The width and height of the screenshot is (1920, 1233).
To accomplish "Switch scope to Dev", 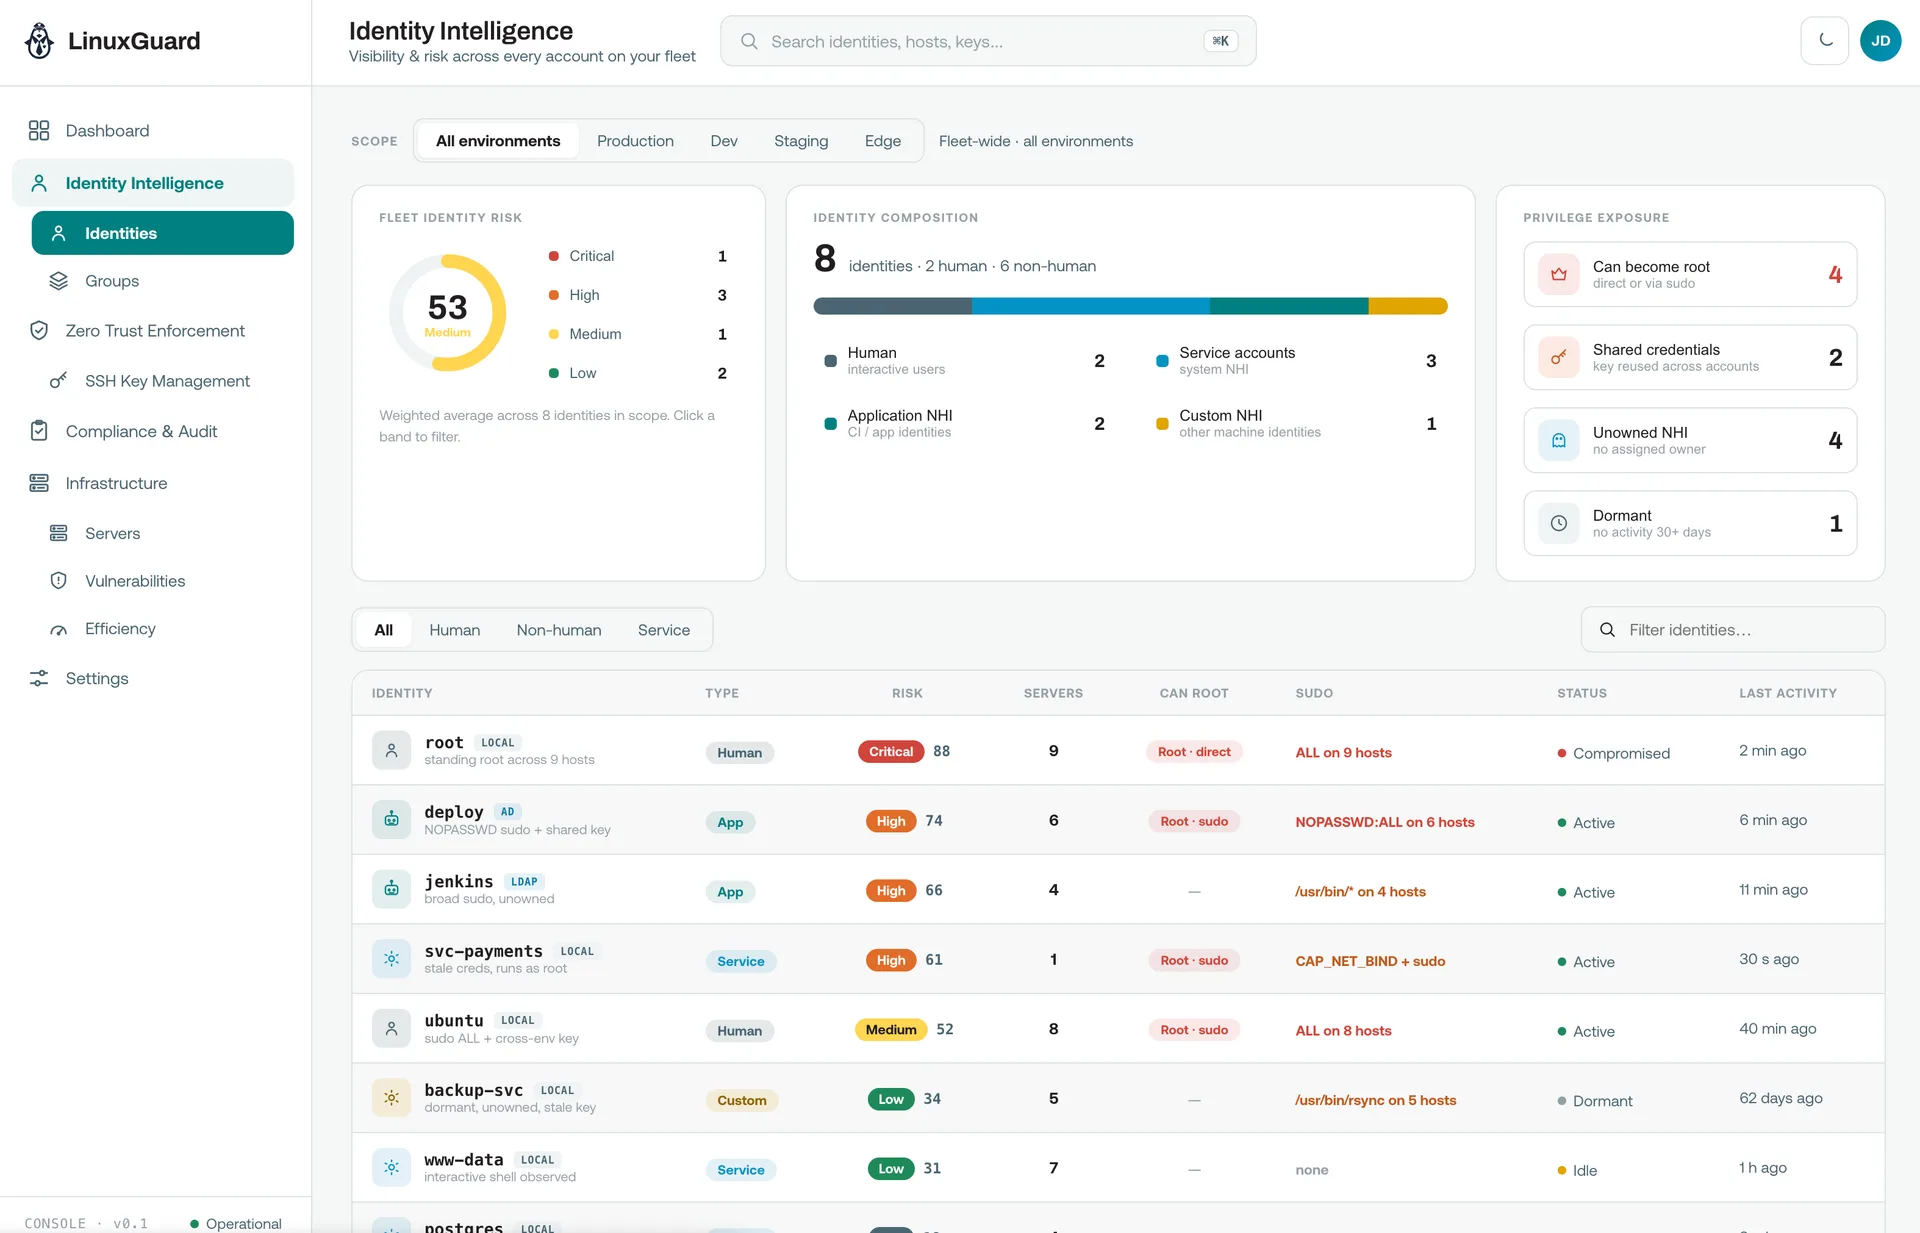I will coord(724,141).
